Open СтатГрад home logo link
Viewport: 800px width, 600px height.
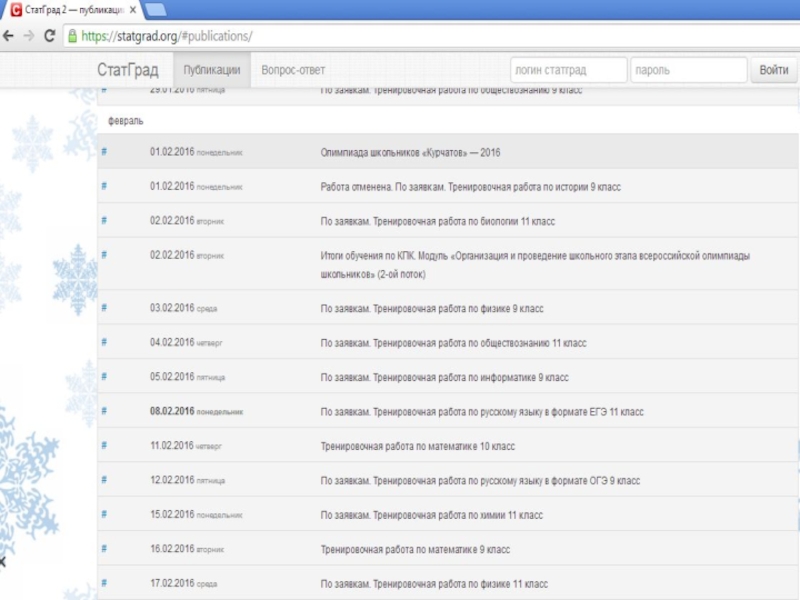pos(127,70)
